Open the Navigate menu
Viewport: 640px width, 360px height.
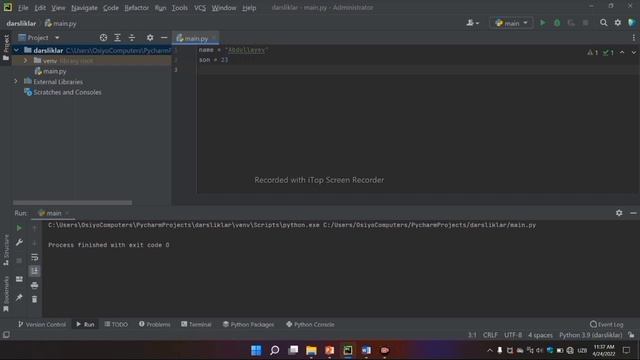84,7
